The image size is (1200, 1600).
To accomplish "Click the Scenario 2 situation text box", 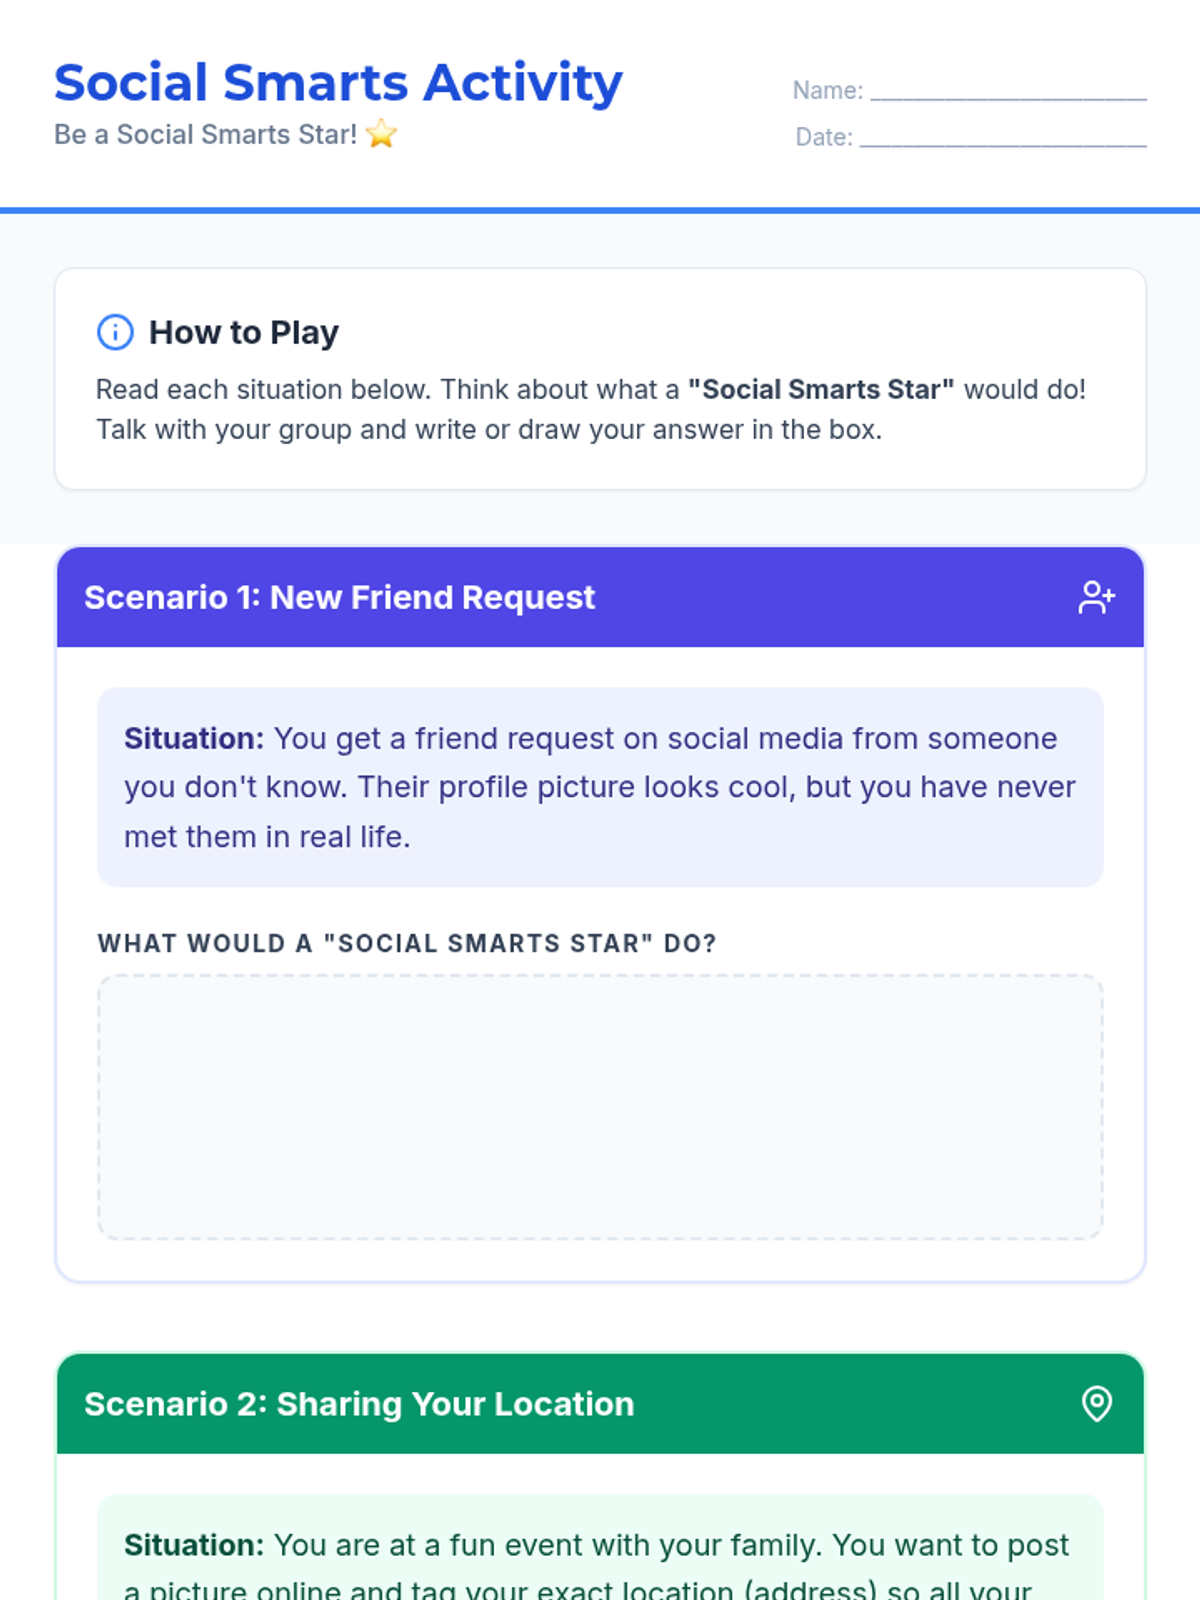I will click(x=600, y=1547).
